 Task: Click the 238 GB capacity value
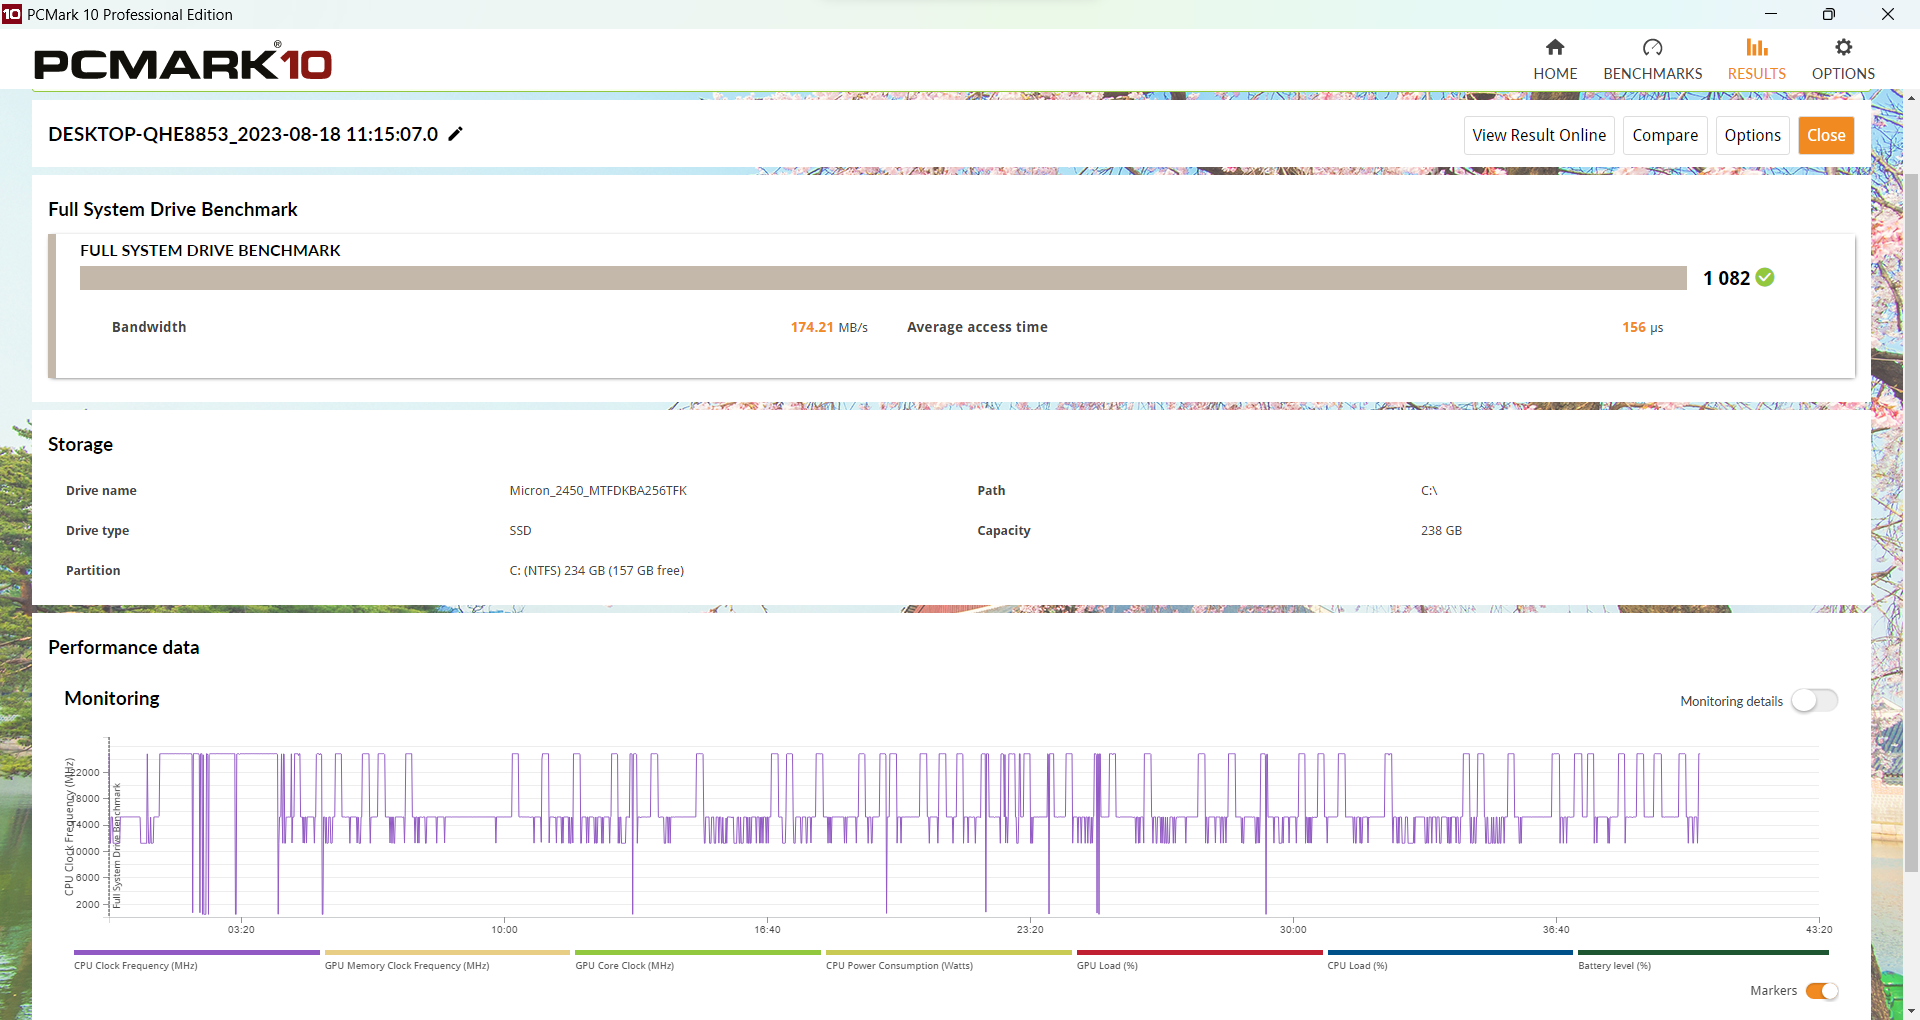[1441, 530]
